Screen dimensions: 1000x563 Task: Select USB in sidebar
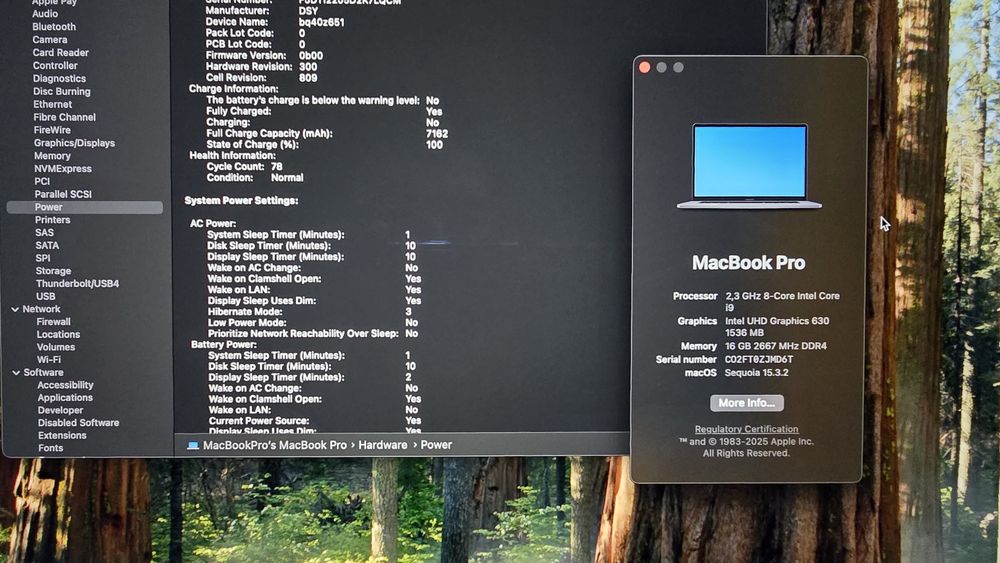(x=46, y=296)
